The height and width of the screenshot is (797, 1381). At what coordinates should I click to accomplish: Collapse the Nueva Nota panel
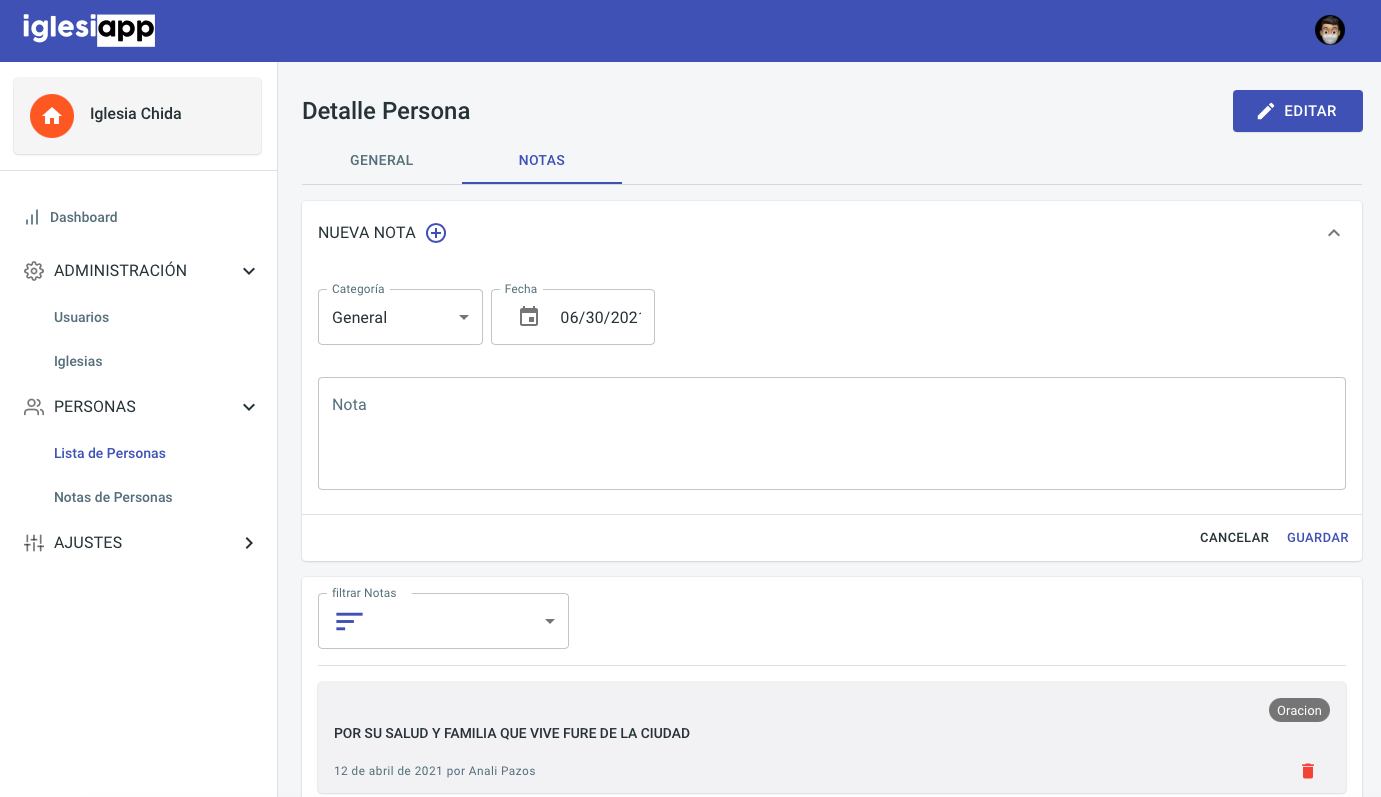tap(1333, 233)
